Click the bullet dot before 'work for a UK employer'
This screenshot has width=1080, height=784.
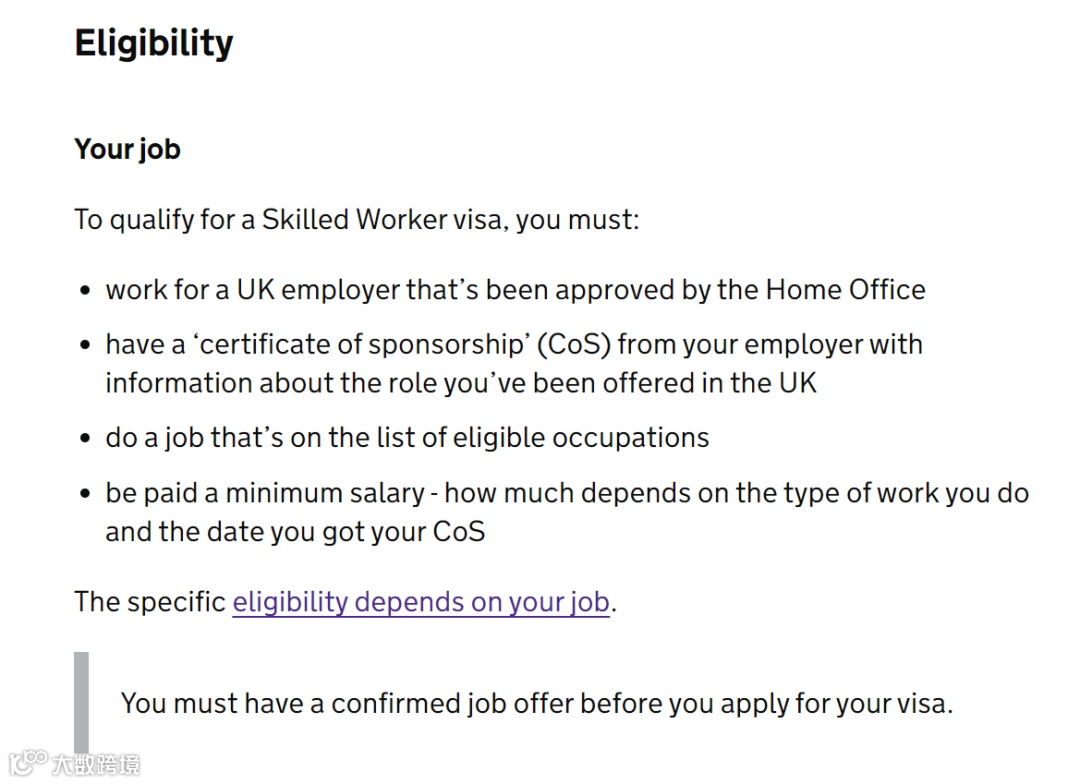coord(85,291)
